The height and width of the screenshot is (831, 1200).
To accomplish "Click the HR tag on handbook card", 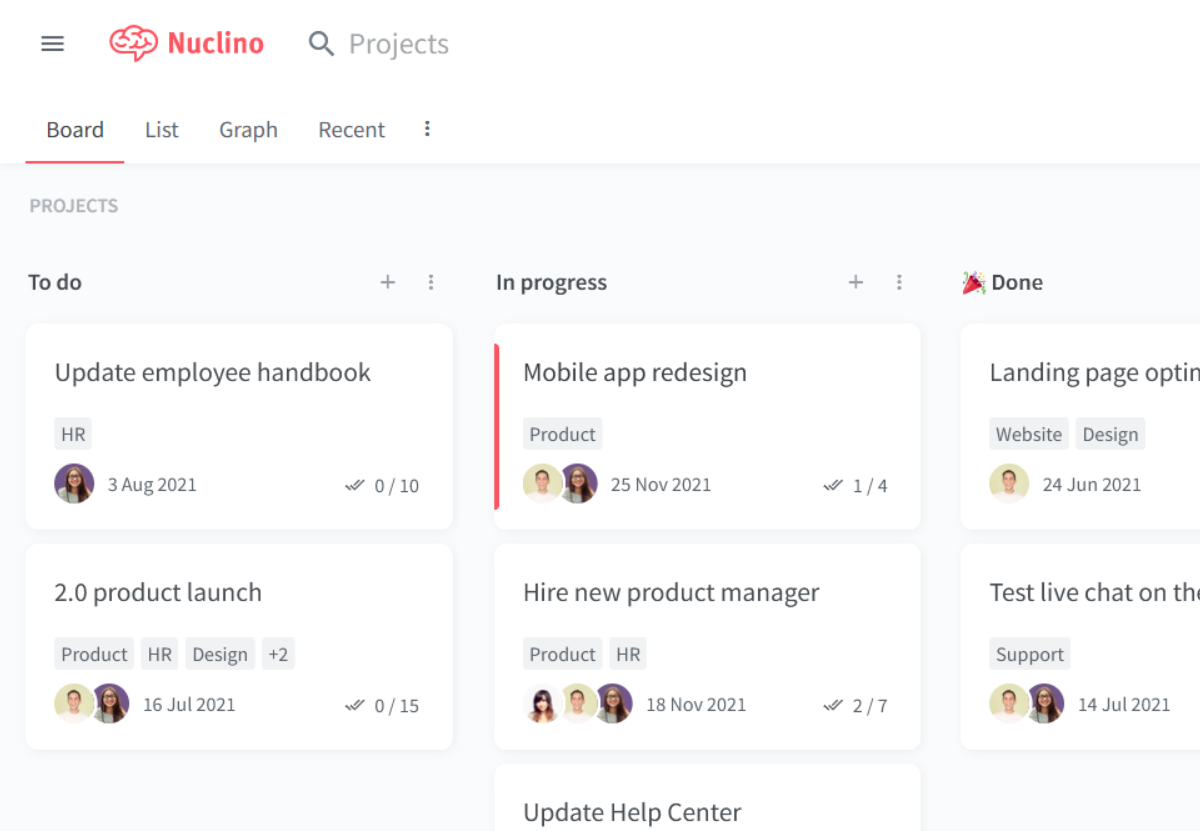I will click(x=73, y=434).
